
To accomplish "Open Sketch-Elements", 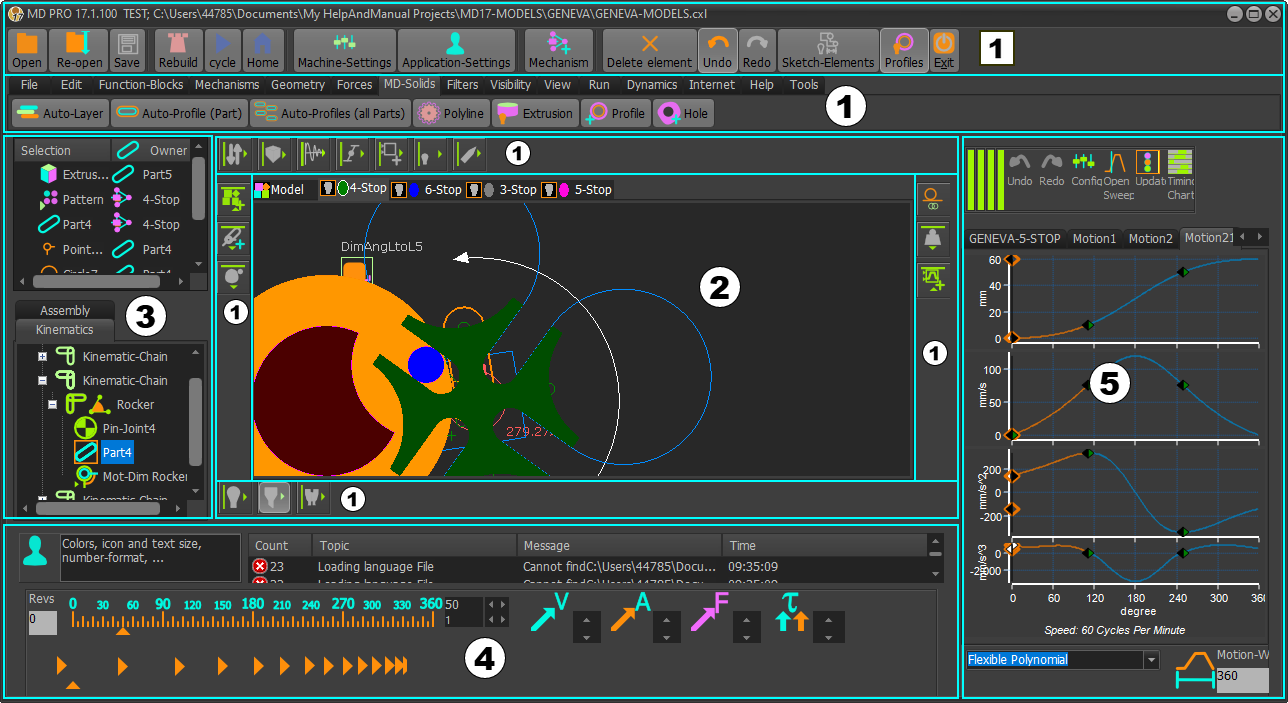I will coord(827,50).
